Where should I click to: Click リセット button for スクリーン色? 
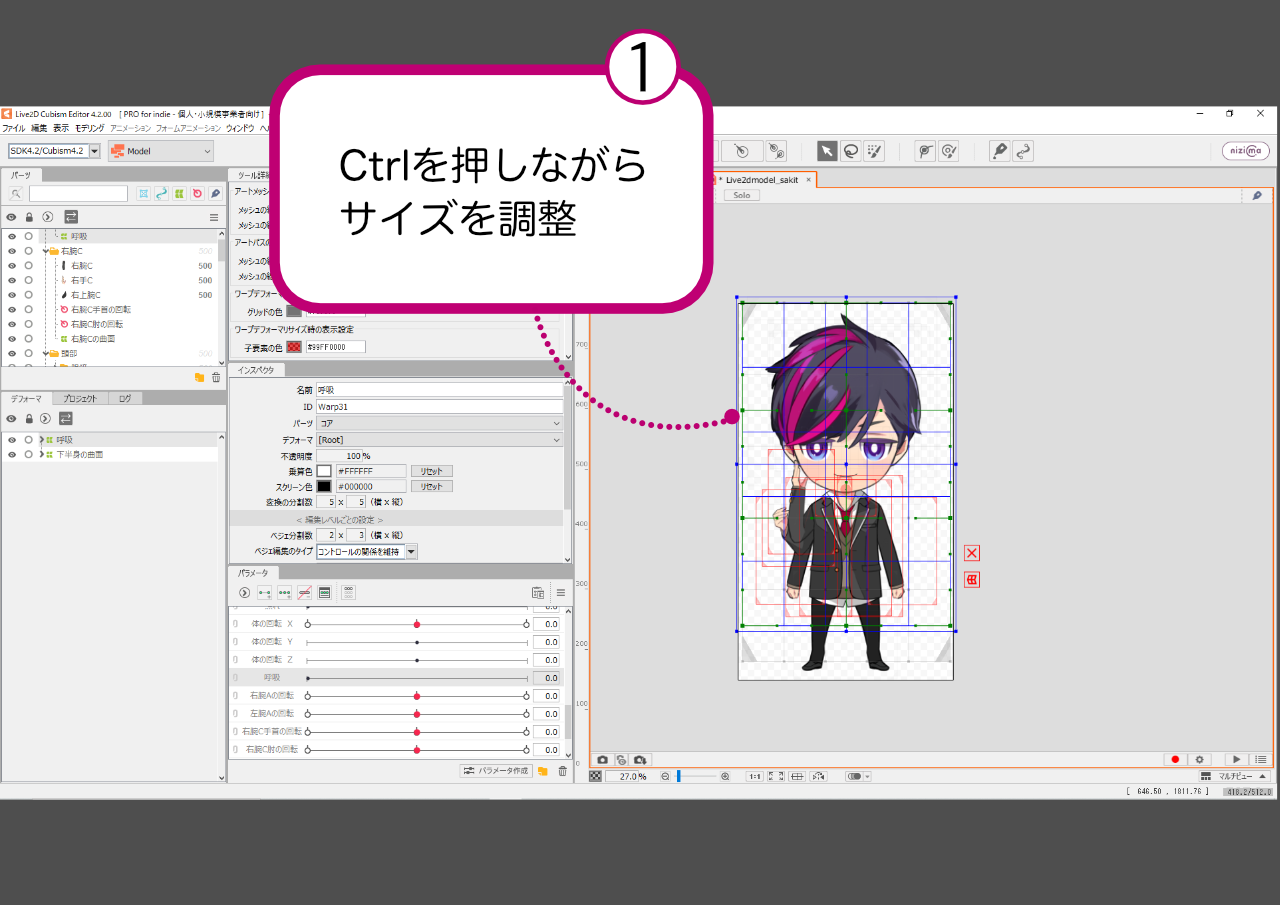(431, 486)
